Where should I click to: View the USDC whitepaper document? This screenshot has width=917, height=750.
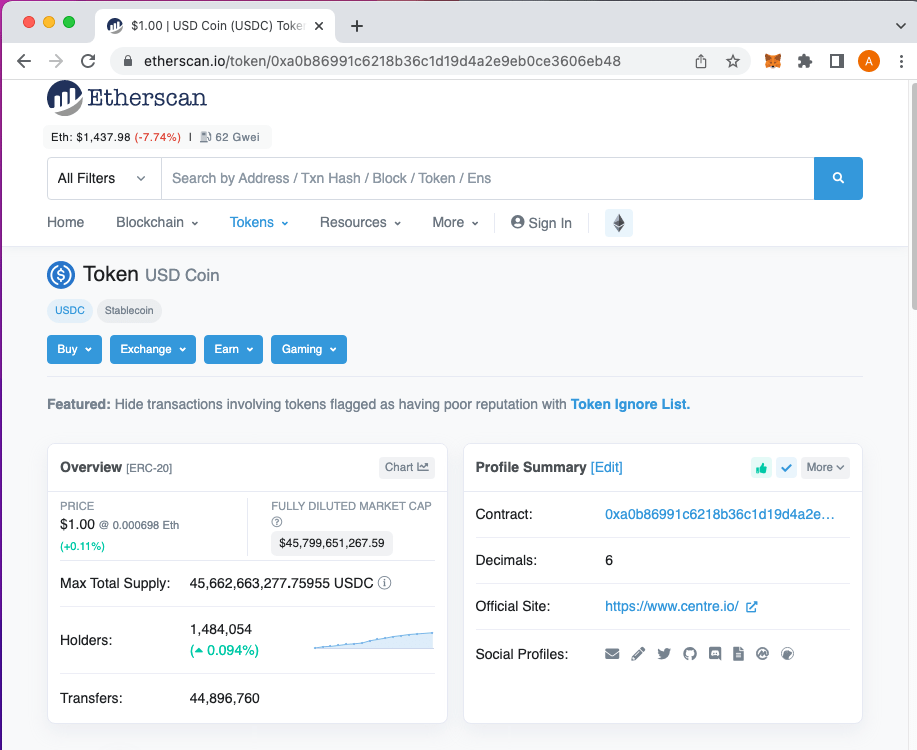click(738, 653)
